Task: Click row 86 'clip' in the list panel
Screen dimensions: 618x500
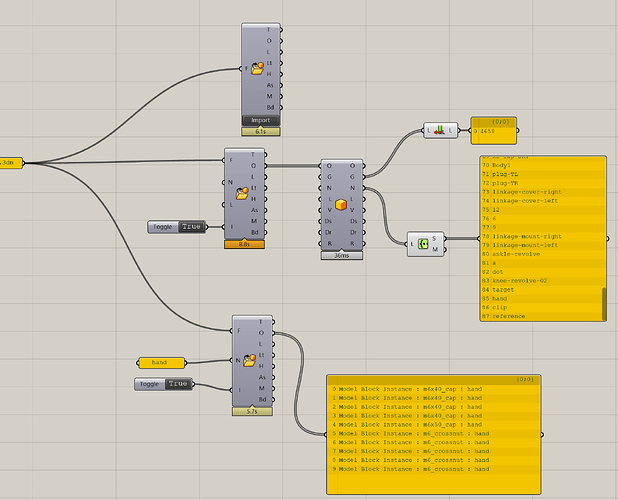Action: (x=541, y=307)
